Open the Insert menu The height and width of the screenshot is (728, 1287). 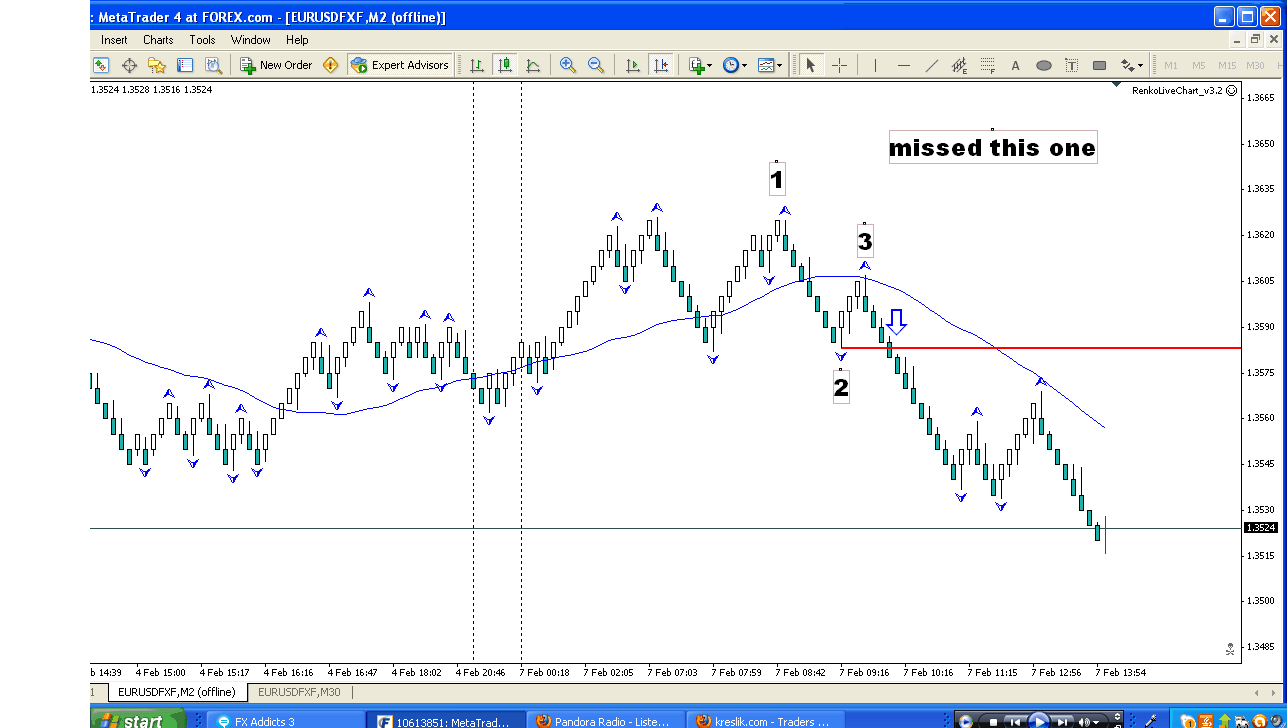coord(114,40)
